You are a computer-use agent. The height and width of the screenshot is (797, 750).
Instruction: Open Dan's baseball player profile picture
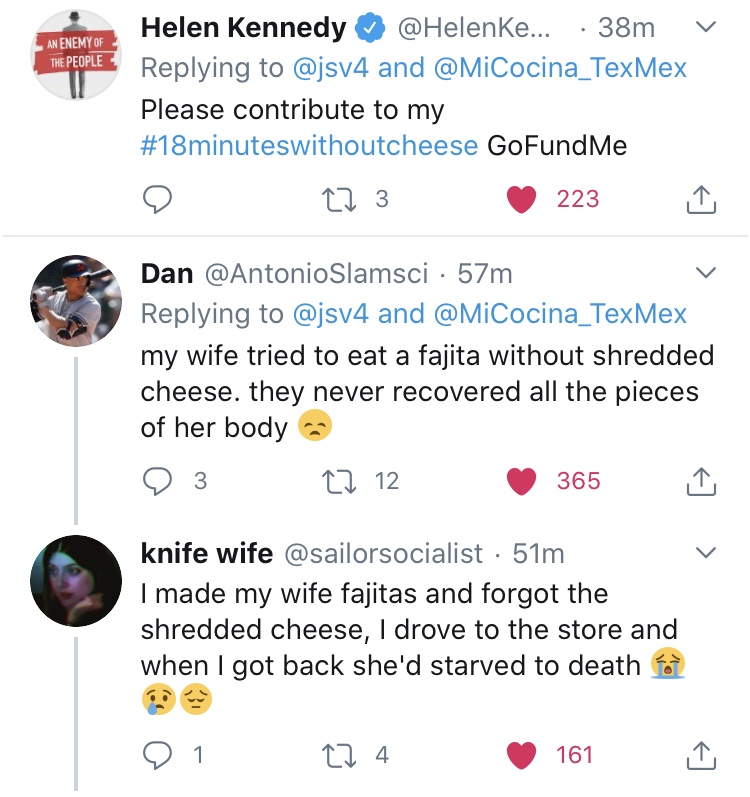pos(76,301)
